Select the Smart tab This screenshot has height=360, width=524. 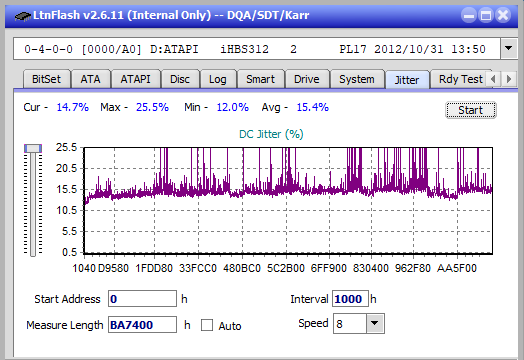[x=260, y=79]
